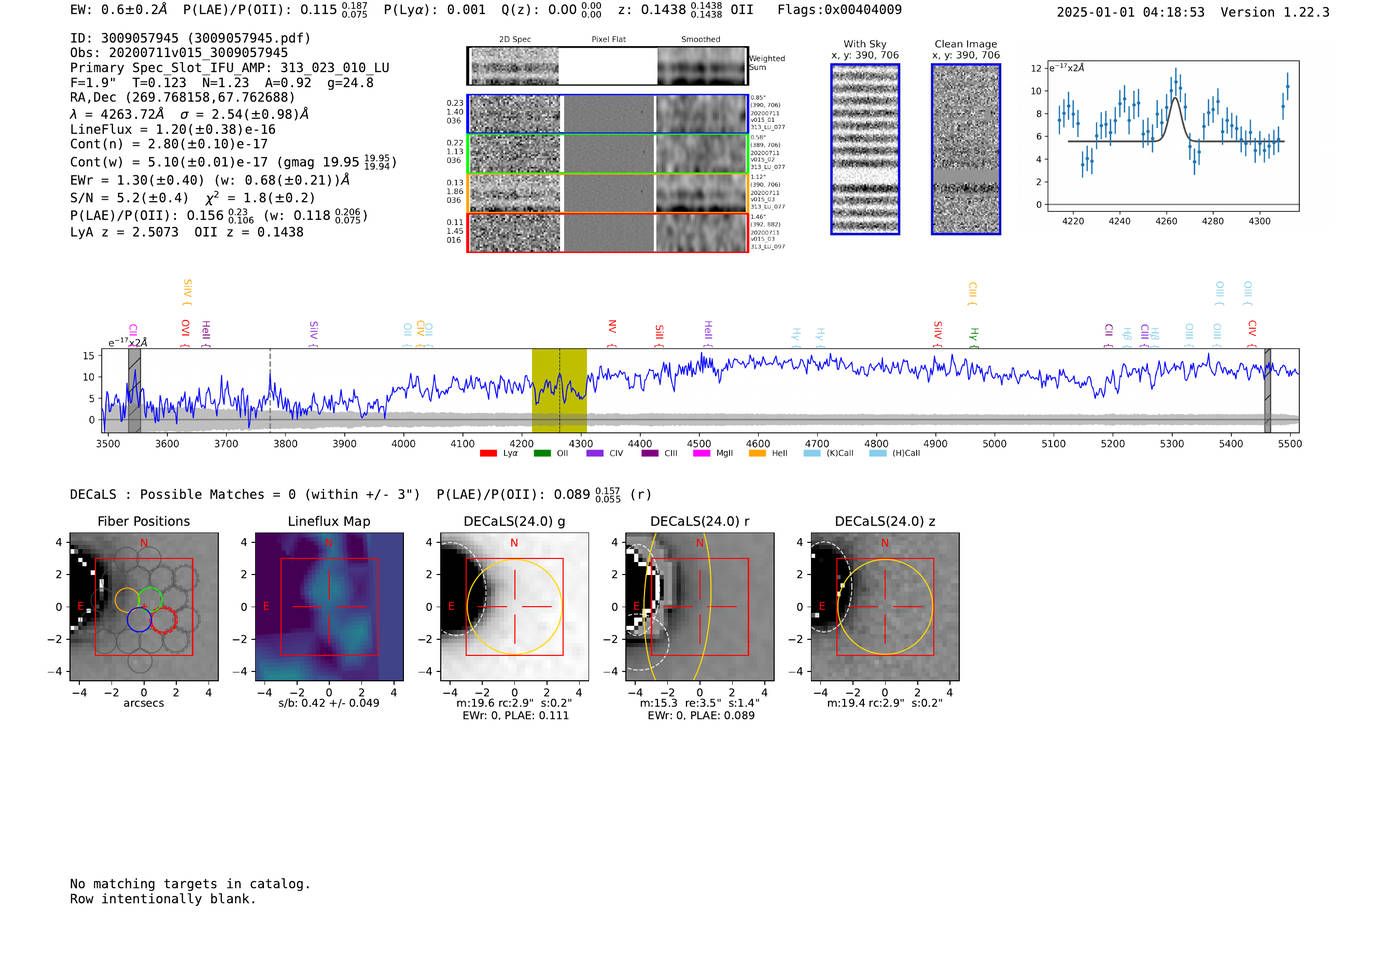Click the green OII legend swatch

click(x=542, y=453)
